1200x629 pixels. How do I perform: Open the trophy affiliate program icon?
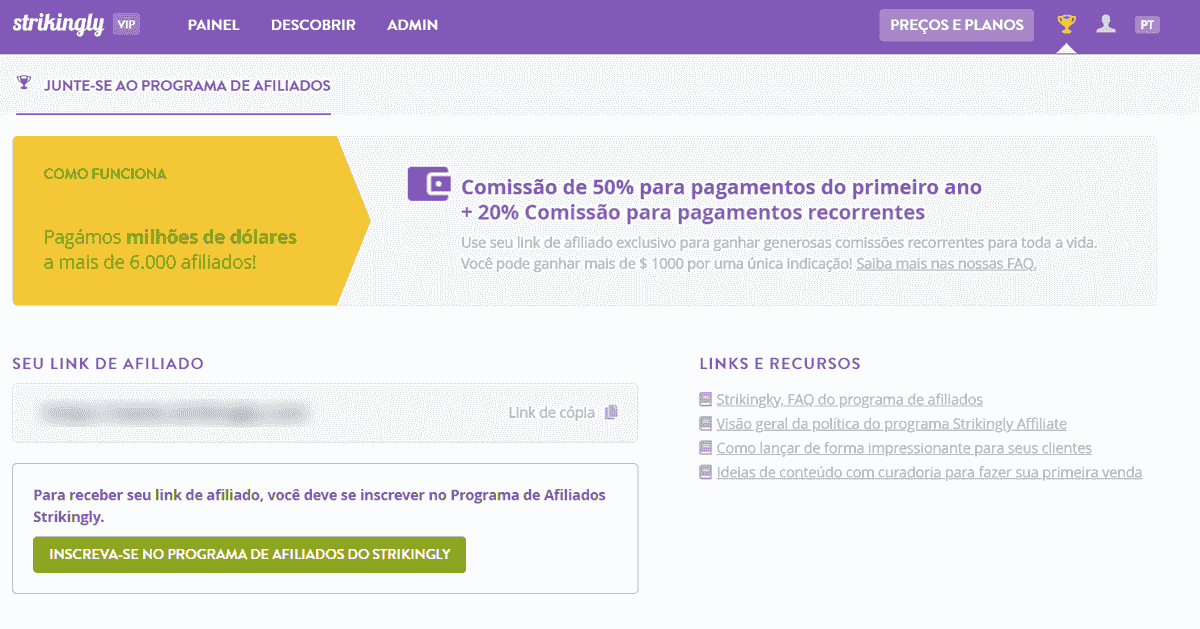pyautogui.click(x=1067, y=24)
